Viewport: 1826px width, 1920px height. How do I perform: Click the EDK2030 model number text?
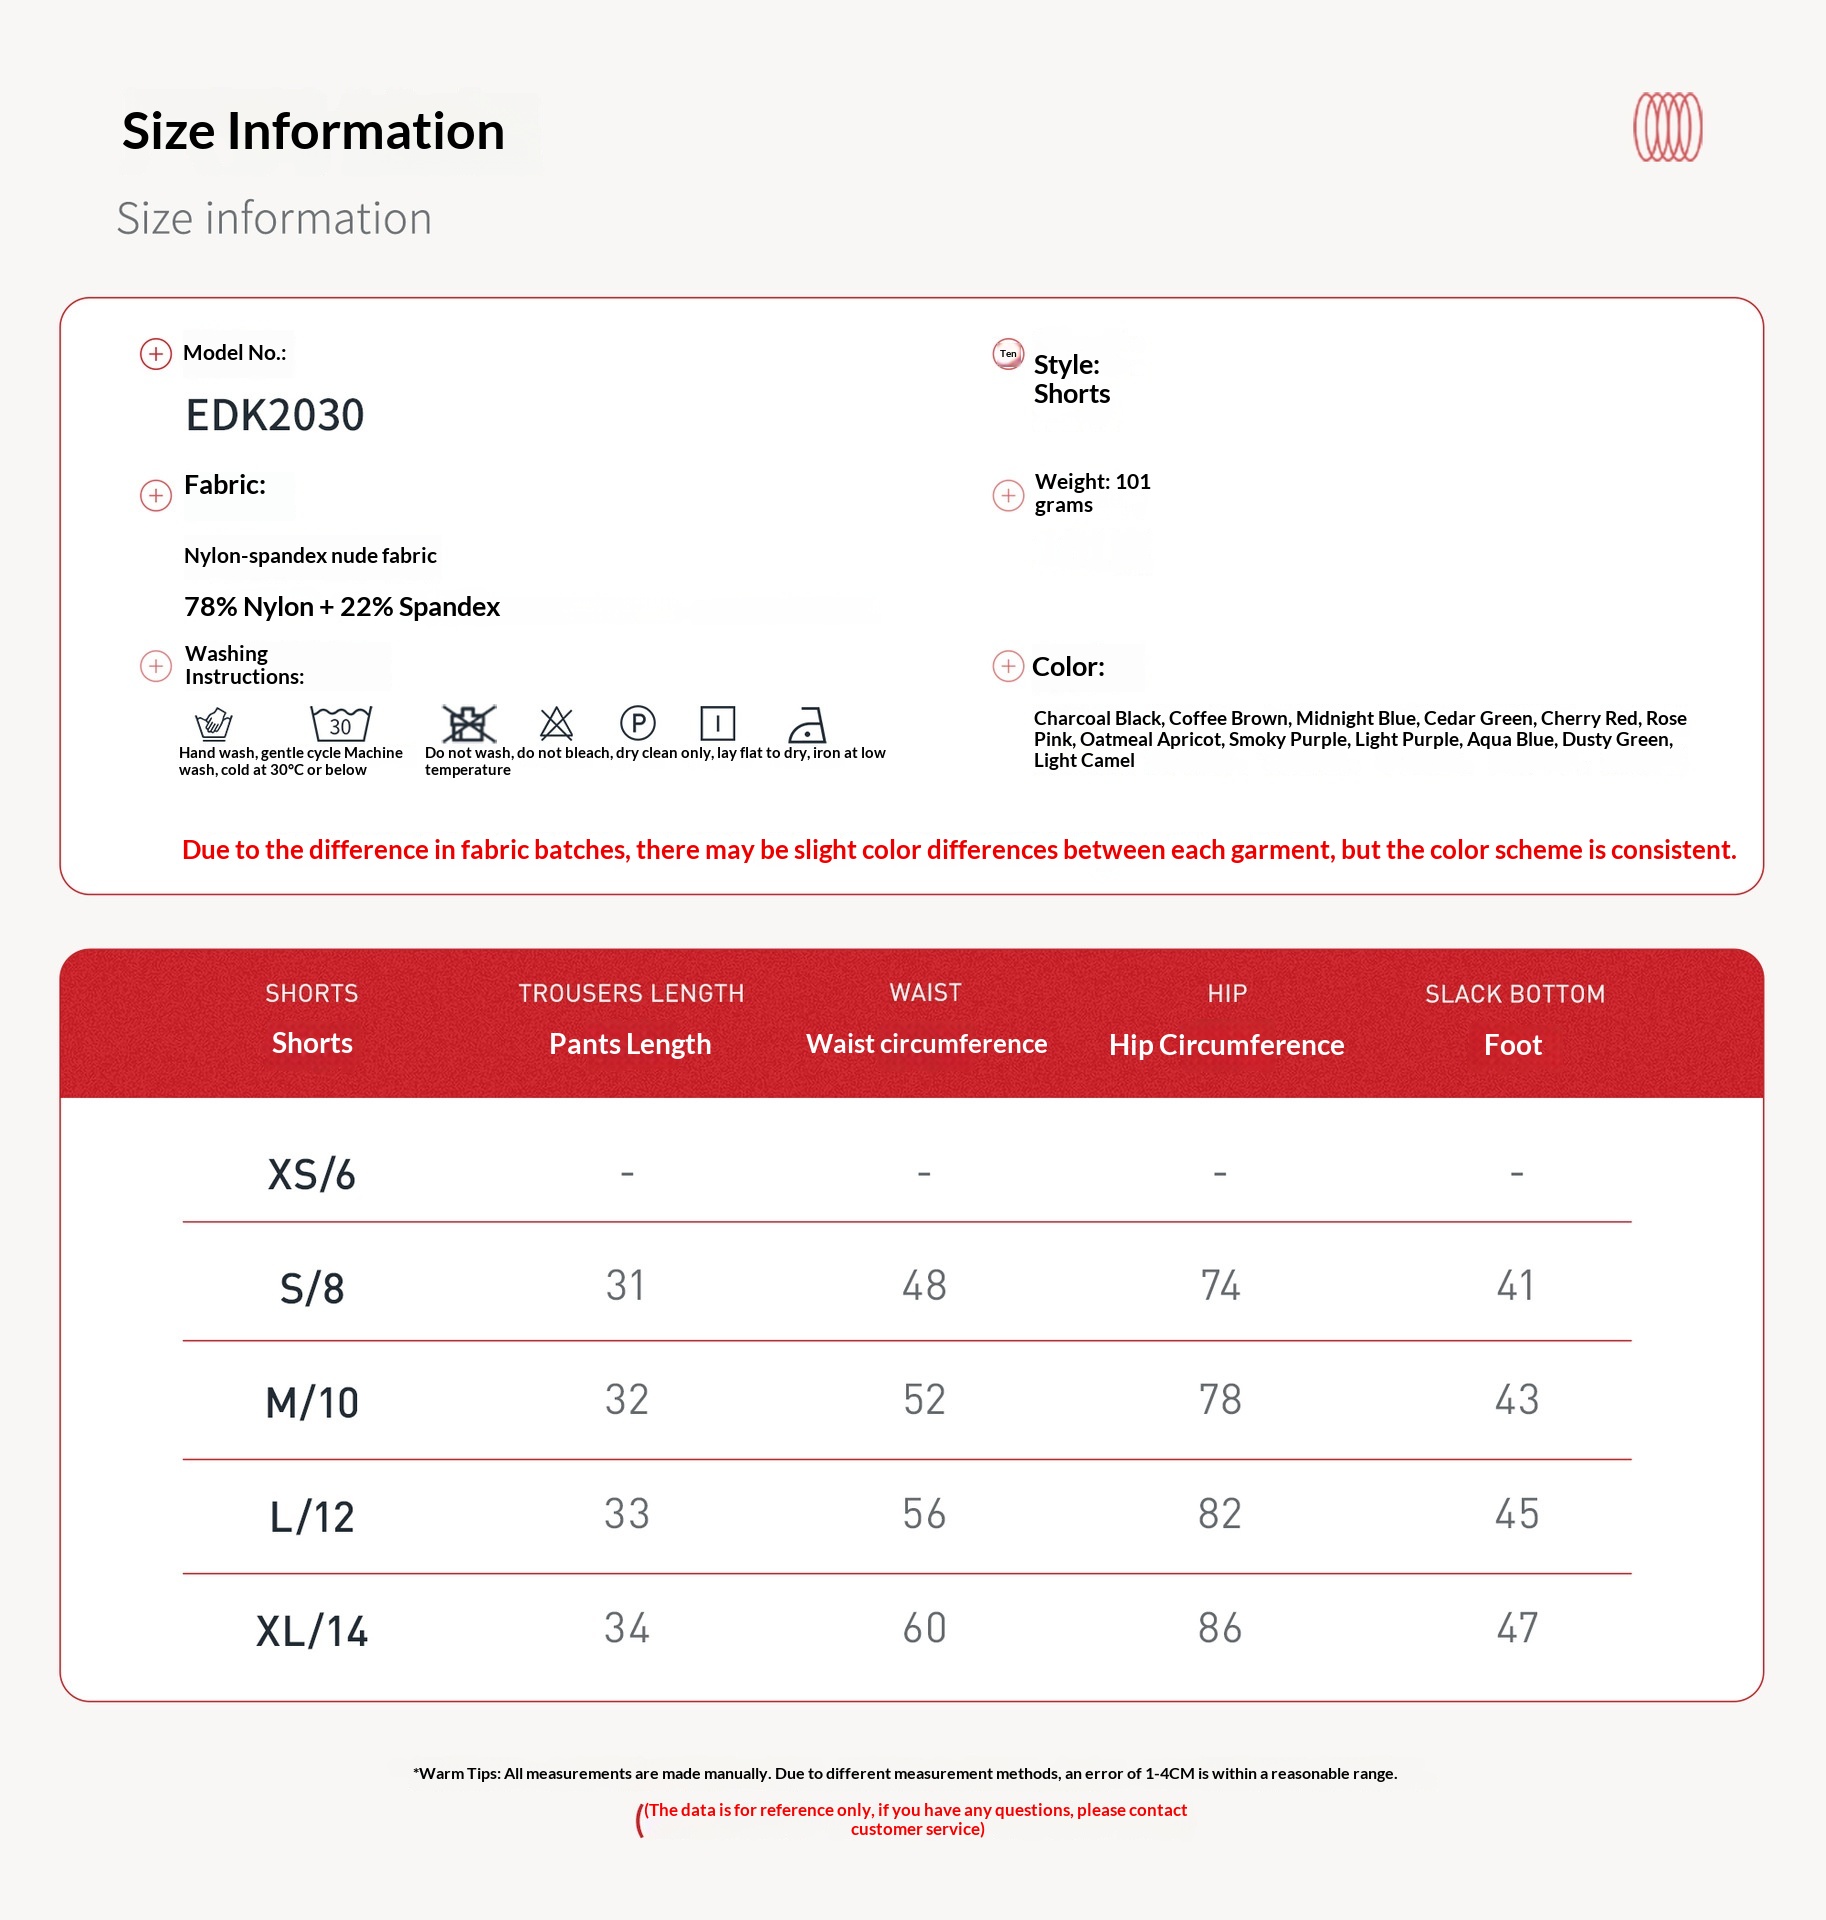(x=275, y=415)
